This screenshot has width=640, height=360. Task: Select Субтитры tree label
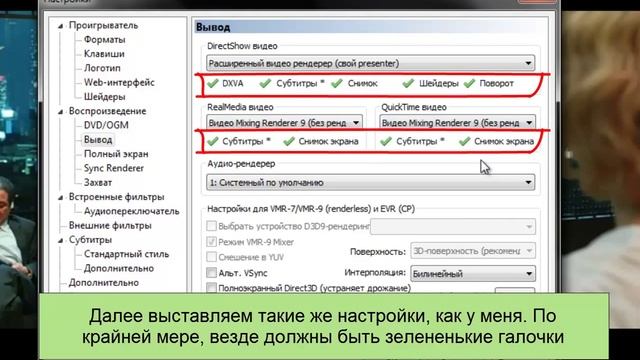pos(90,240)
